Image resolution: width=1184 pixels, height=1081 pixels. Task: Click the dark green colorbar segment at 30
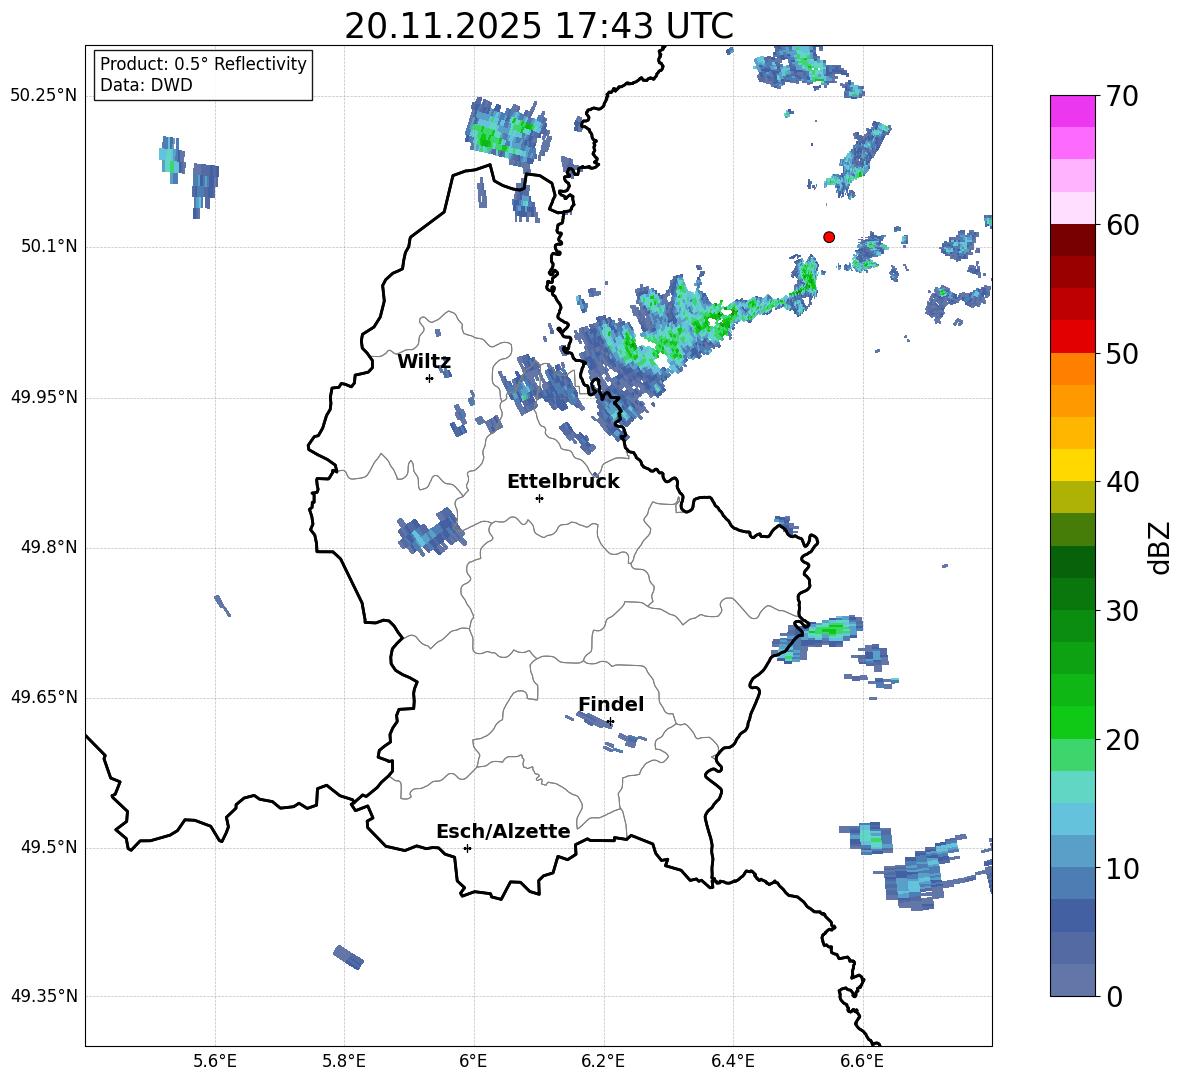1073,594
